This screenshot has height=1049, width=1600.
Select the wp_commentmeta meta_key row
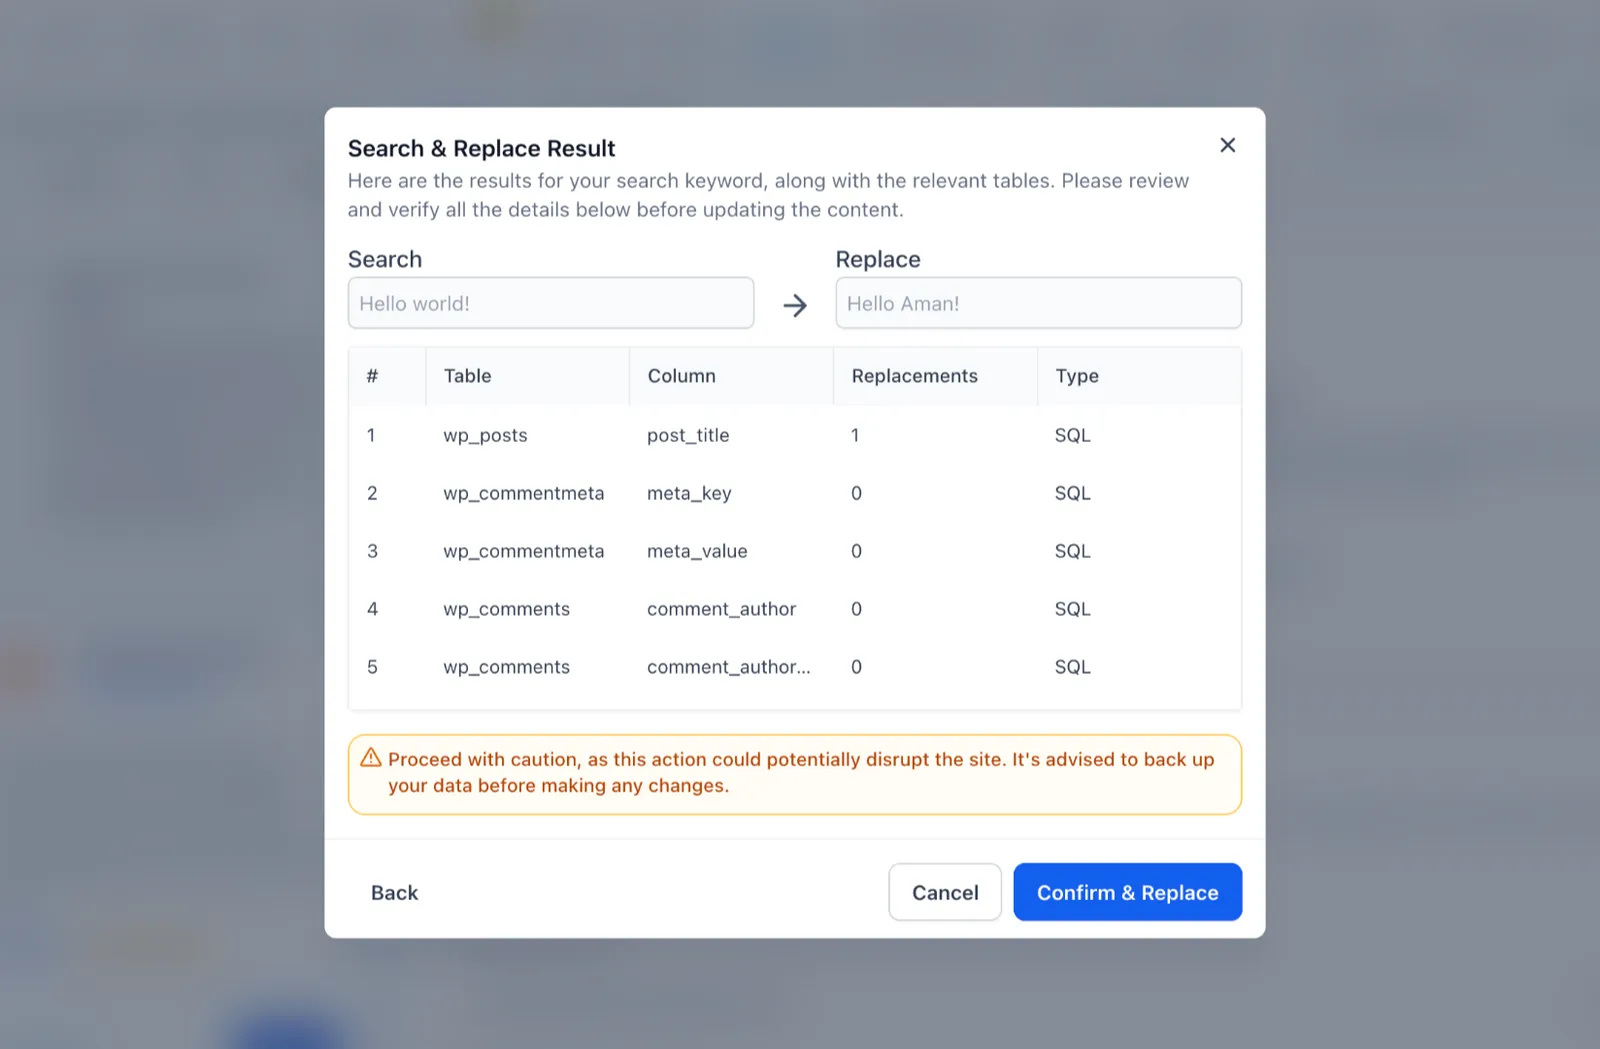pyautogui.click(x=795, y=493)
